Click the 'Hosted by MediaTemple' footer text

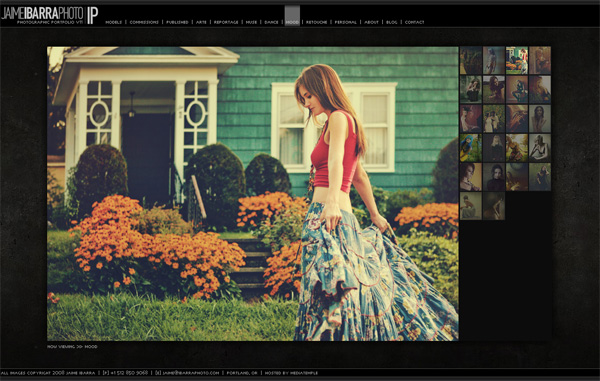291,373
